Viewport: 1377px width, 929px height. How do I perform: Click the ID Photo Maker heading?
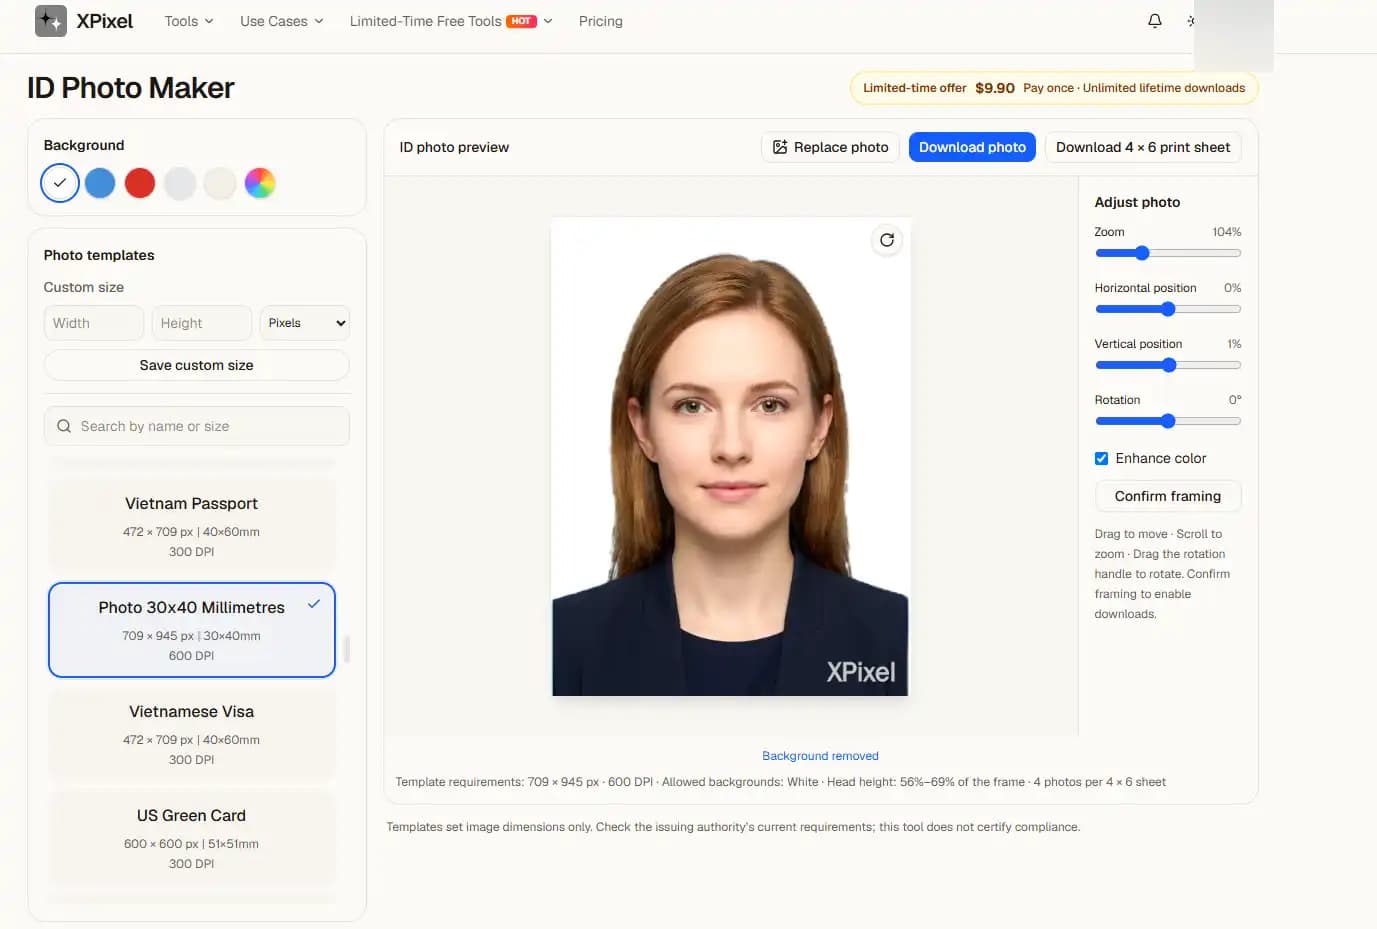click(x=131, y=88)
